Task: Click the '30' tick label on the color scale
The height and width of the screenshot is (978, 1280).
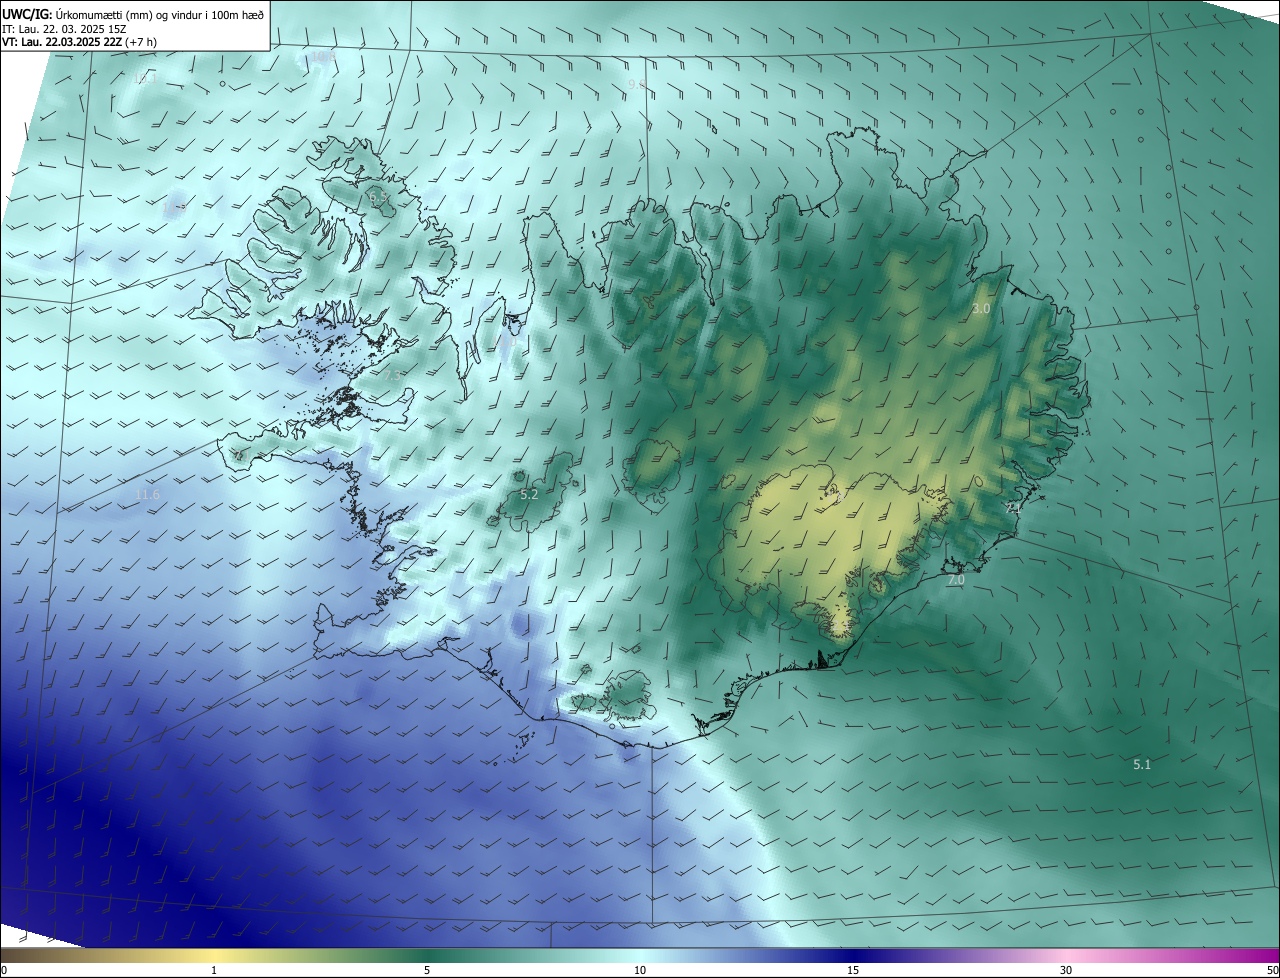Action: point(1066,970)
